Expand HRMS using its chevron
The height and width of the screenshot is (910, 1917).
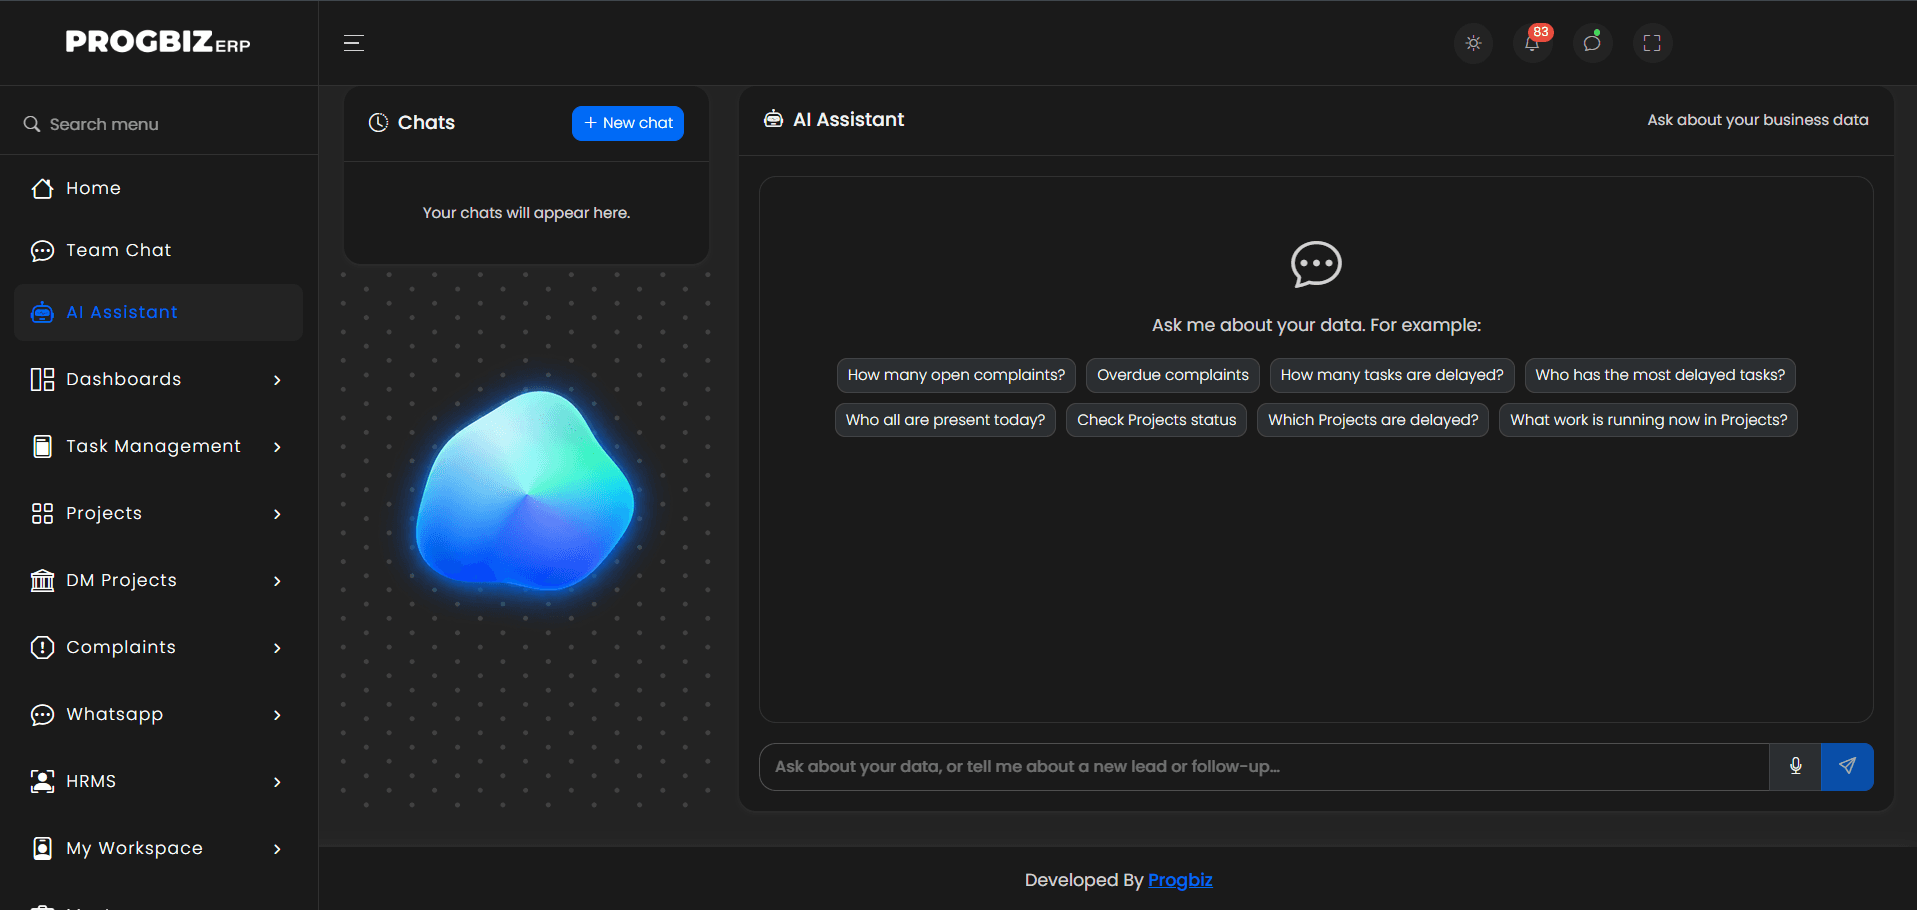point(277,782)
